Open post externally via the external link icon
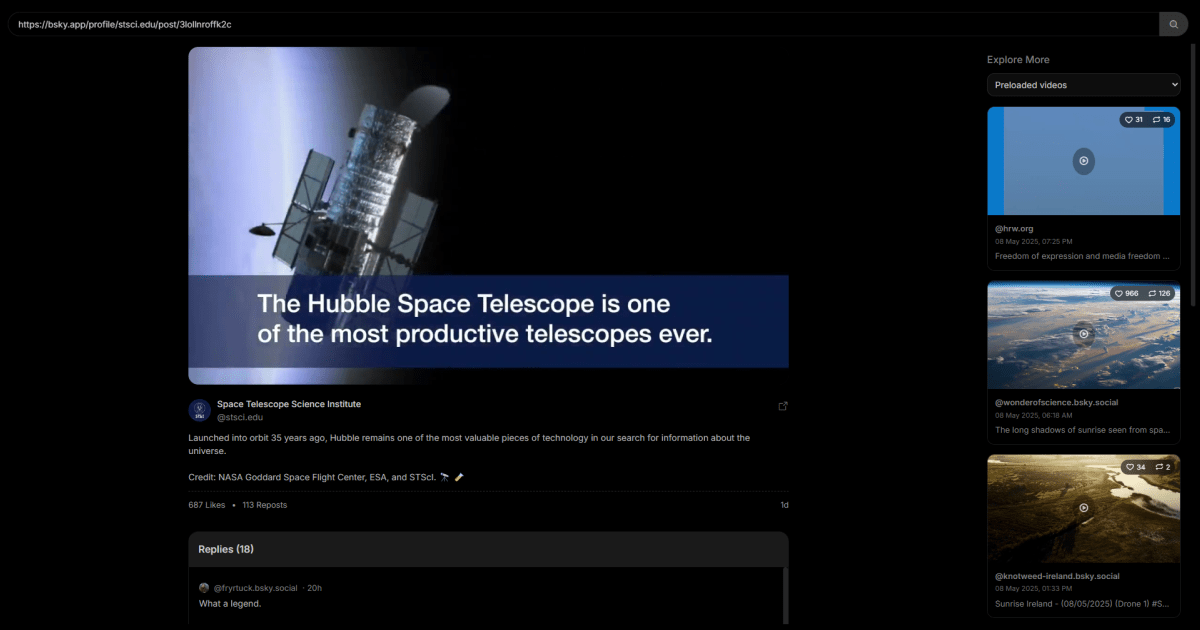The height and width of the screenshot is (630, 1200). (783, 406)
